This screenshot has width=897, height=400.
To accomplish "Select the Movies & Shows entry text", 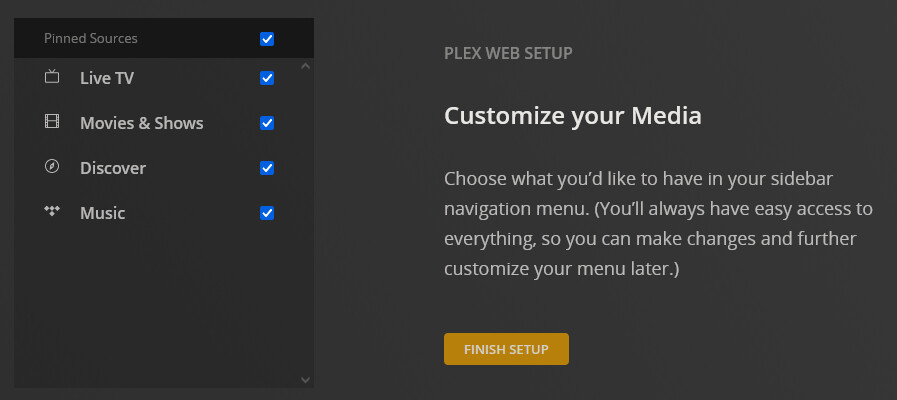I will (x=141, y=123).
